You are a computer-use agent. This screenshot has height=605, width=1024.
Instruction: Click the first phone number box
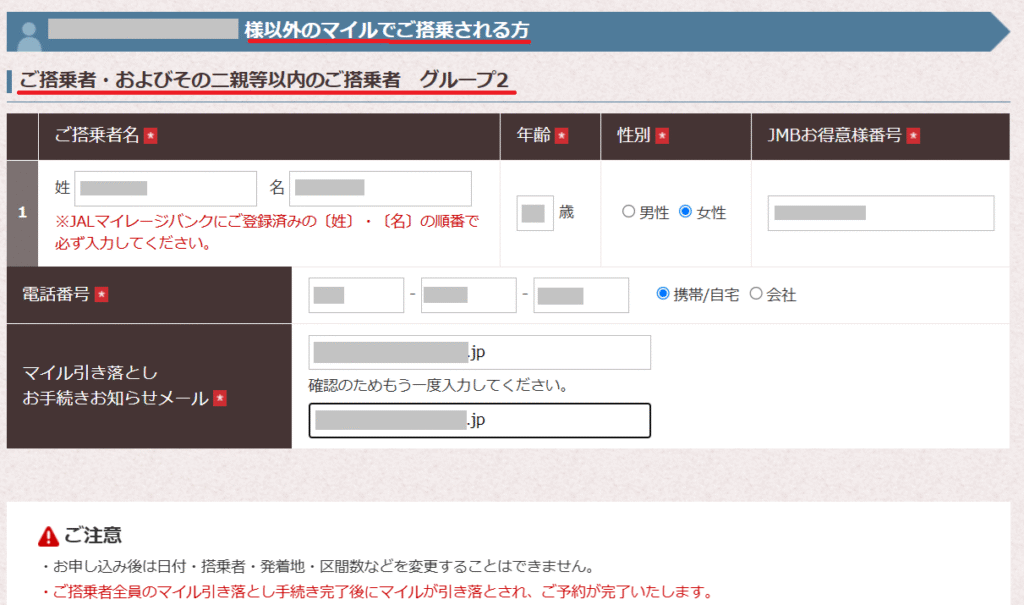pyautogui.click(x=356, y=295)
